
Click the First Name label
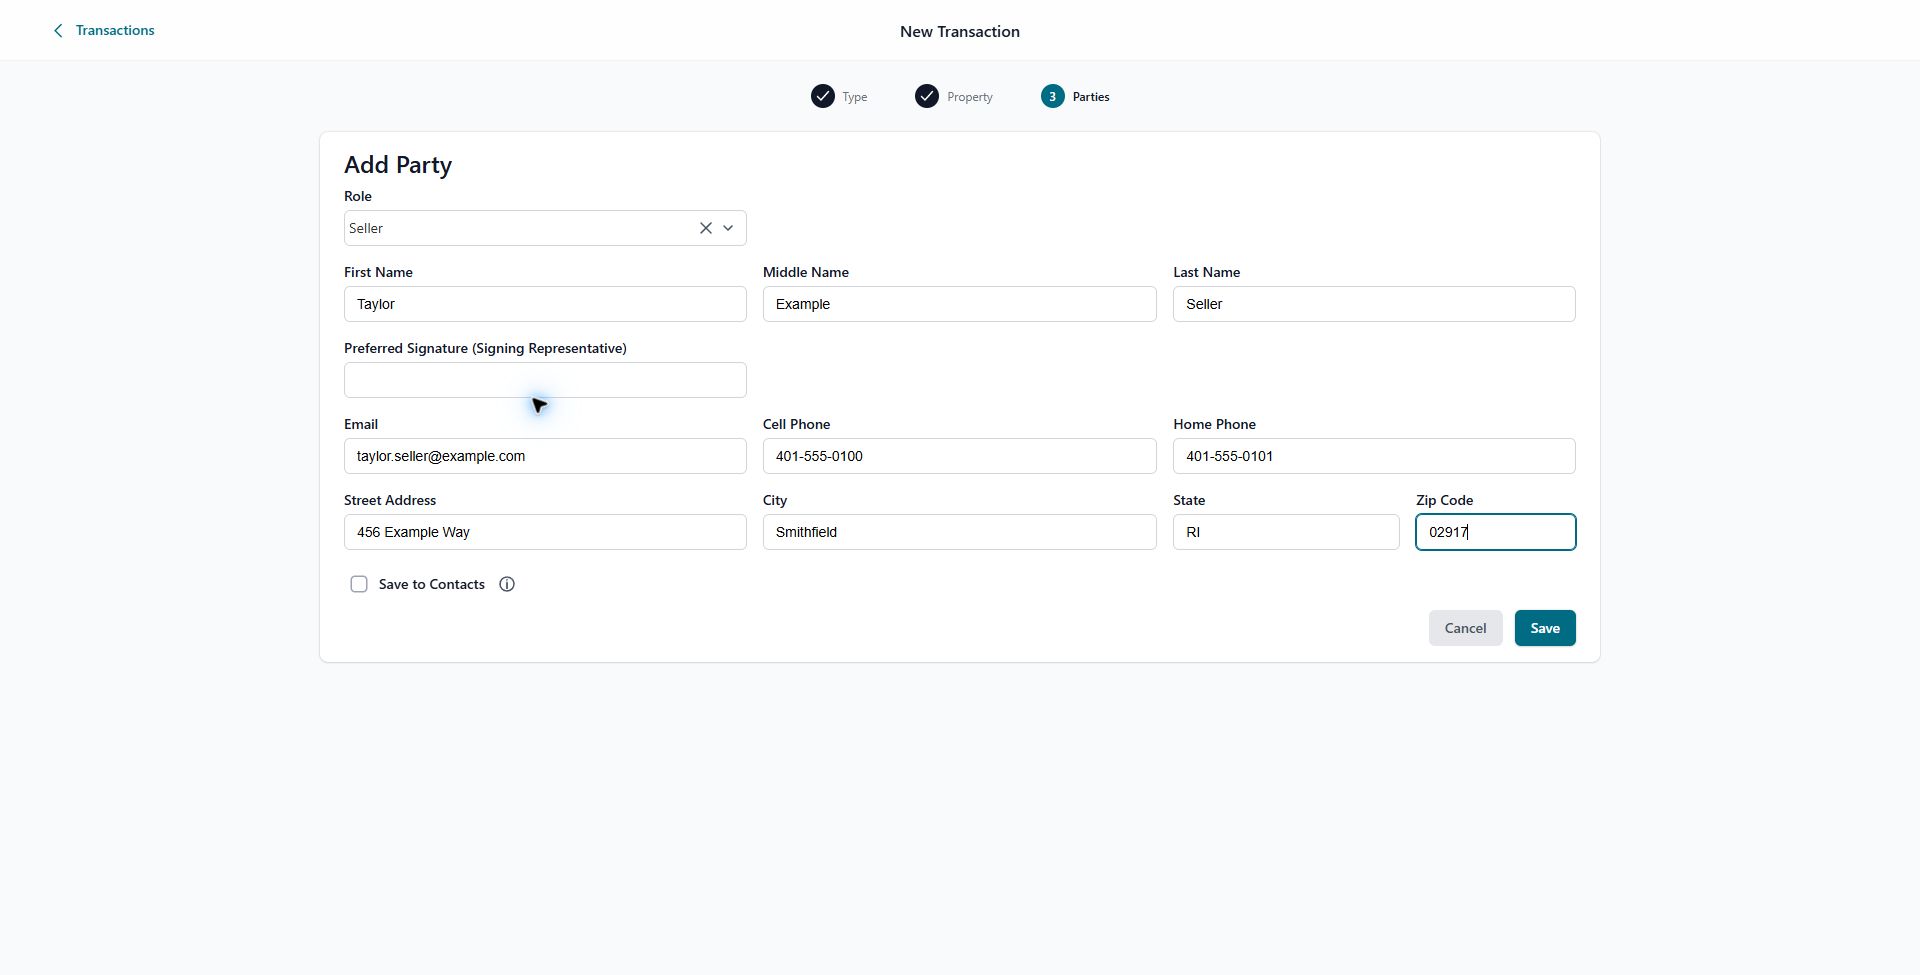(378, 272)
